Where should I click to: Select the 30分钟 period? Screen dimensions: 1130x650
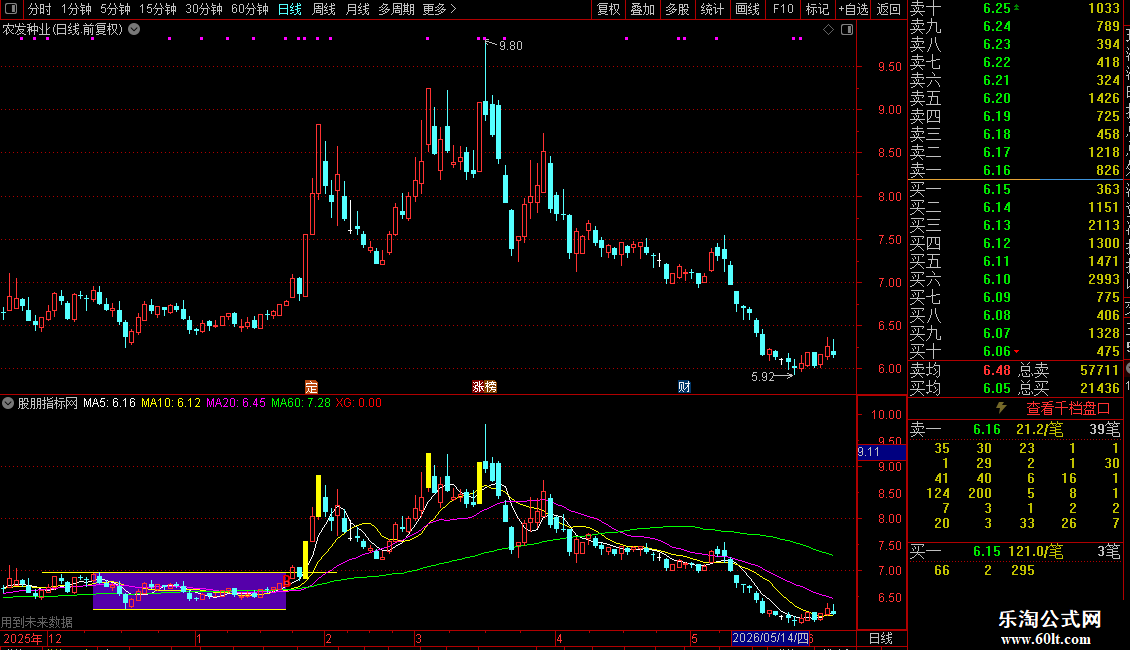[203, 9]
